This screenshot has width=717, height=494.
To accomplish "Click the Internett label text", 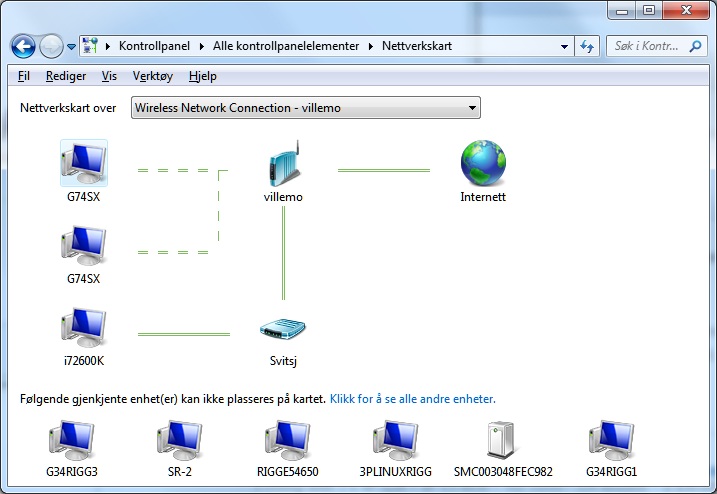I will [483, 197].
